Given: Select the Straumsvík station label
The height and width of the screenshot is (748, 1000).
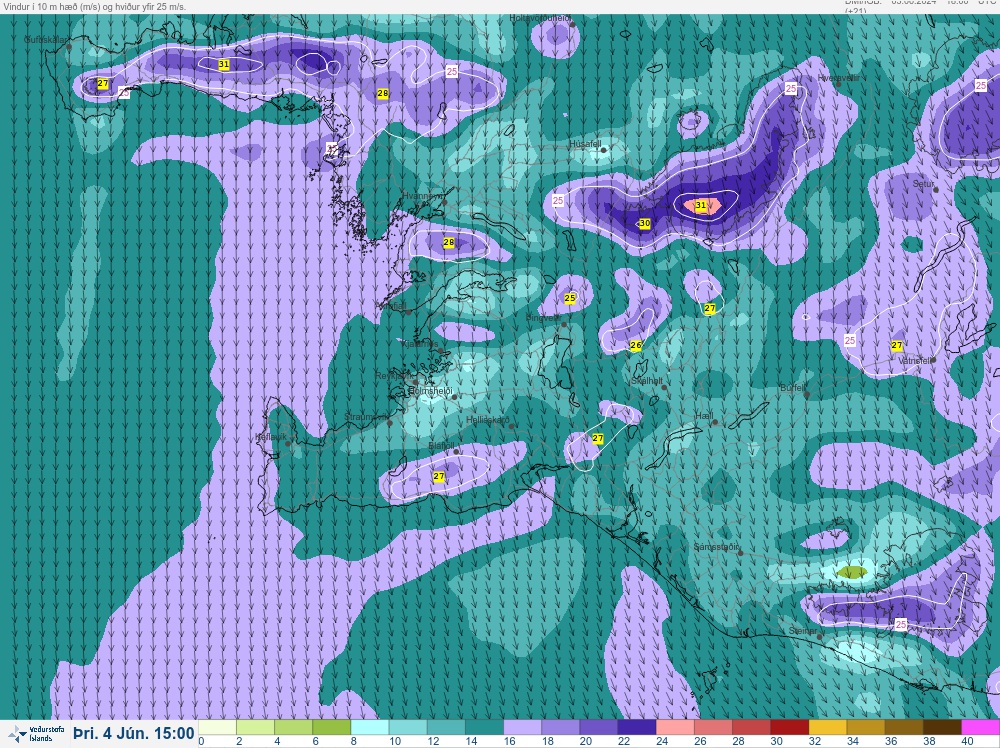Looking at the screenshot, I should (x=365, y=417).
